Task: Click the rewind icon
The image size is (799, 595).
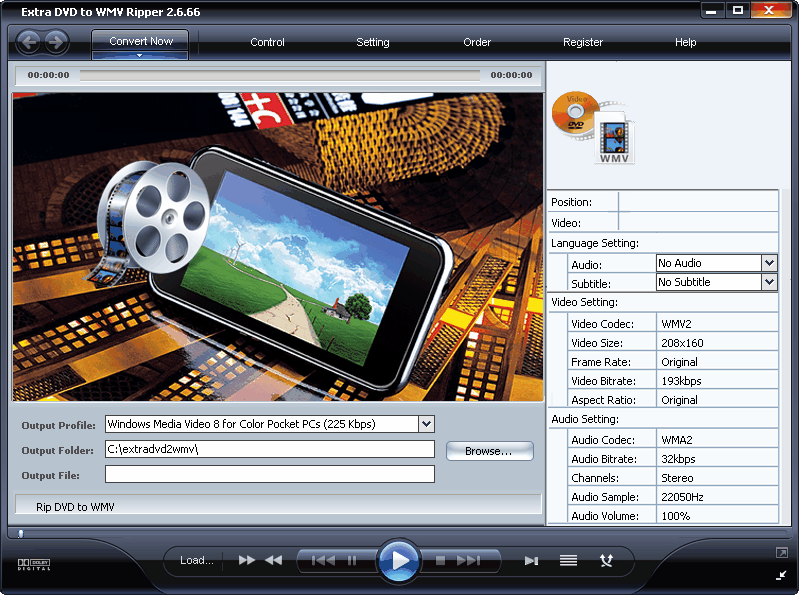Action: click(273, 561)
